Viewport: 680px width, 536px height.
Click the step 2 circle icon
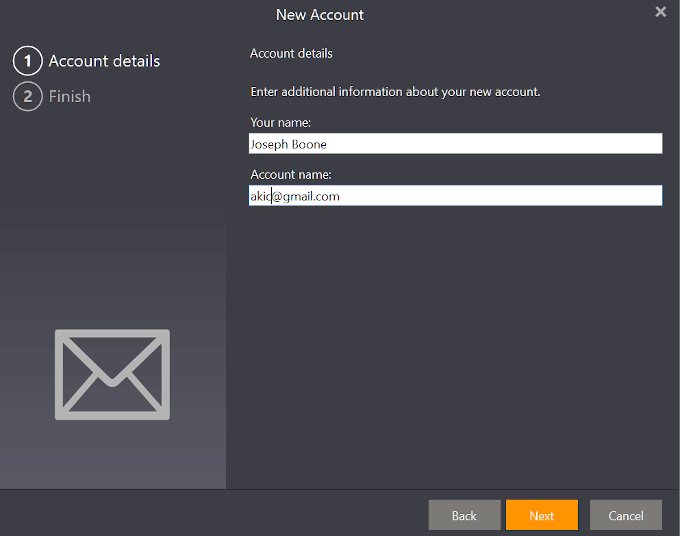coord(28,96)
